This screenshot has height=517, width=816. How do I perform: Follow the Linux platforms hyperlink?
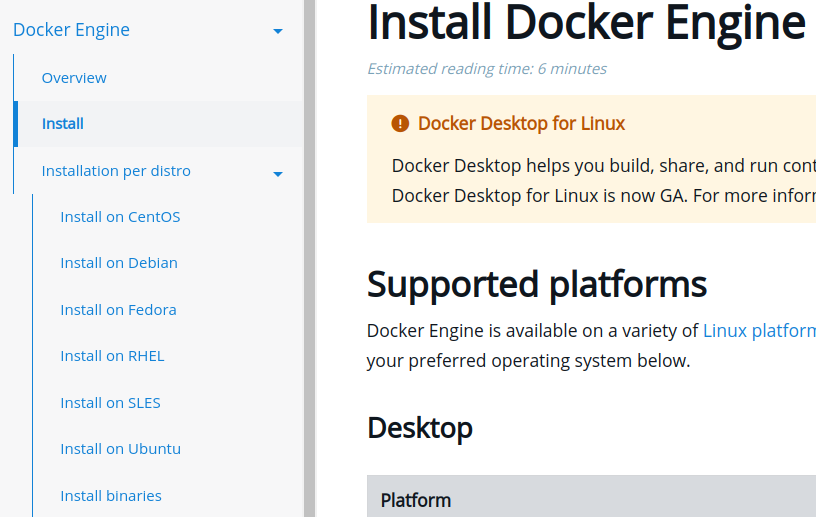coord(759,330)
